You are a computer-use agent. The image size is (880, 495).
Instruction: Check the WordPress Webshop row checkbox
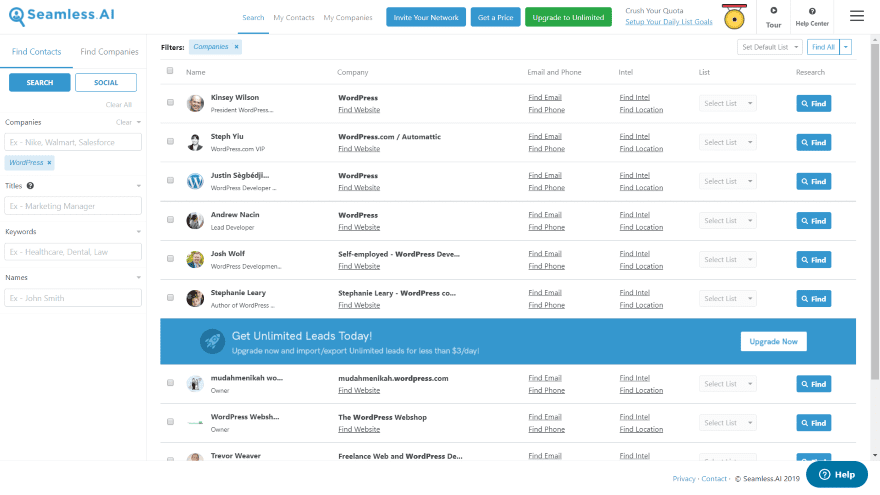pos(170,422)
